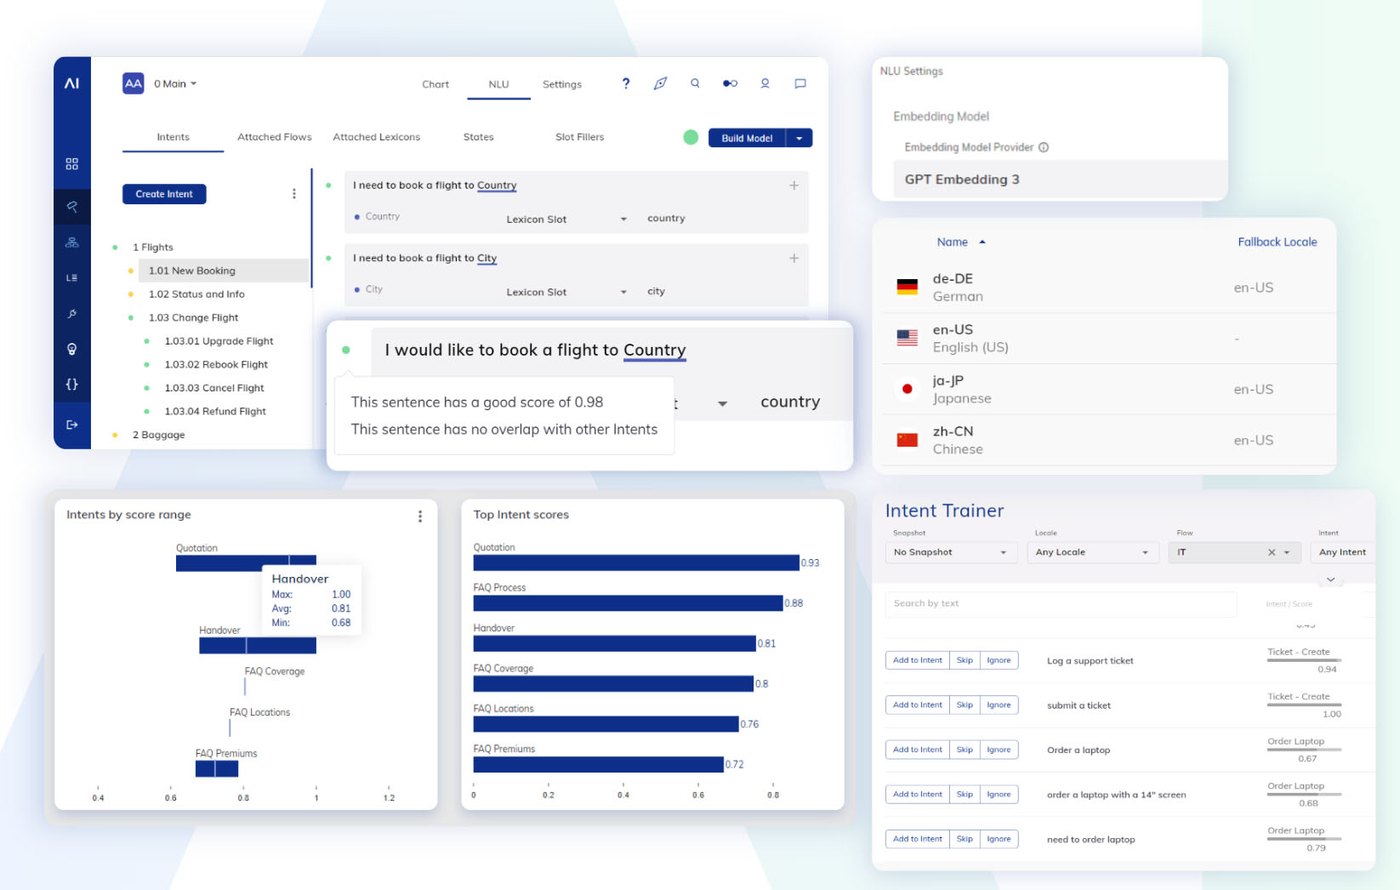The height and width of the screenshot is (890, 1400).
Task: Open the No Snapshot dropdown
Action: click(951, 552)
